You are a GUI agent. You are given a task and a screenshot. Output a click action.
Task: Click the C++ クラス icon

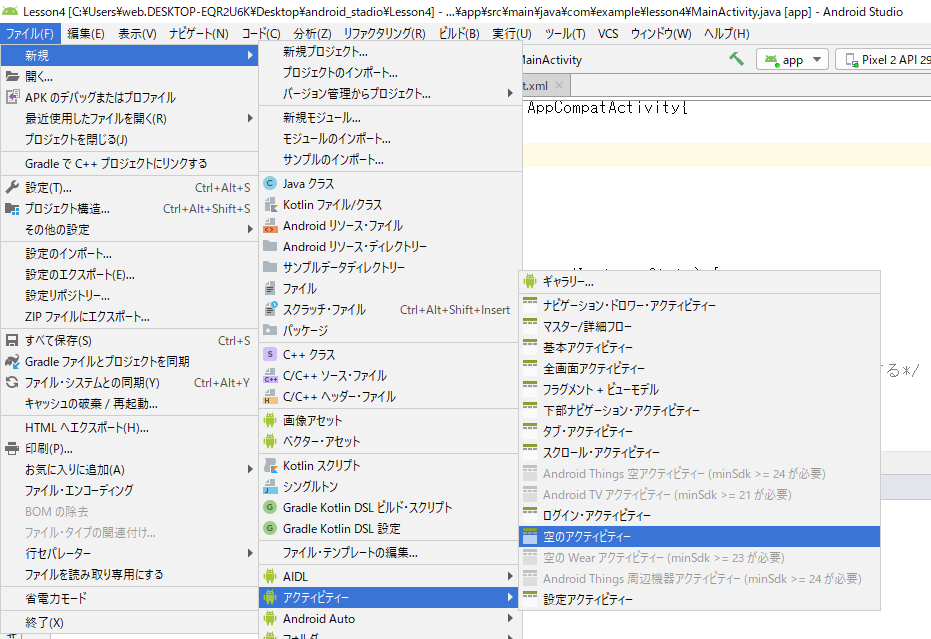click(x=270, y=355)
